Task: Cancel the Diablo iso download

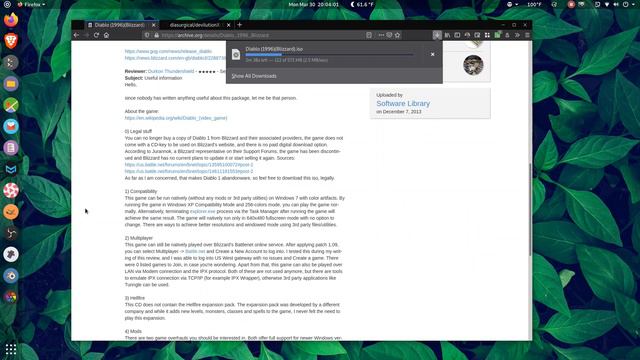Action: [432, 54]
